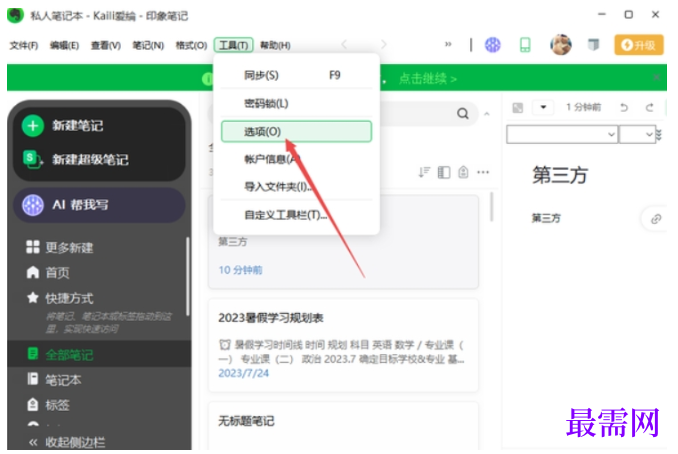678x454 pixels.
Task: Go to 首页 in sidebar
Action: tap(48, 272)
